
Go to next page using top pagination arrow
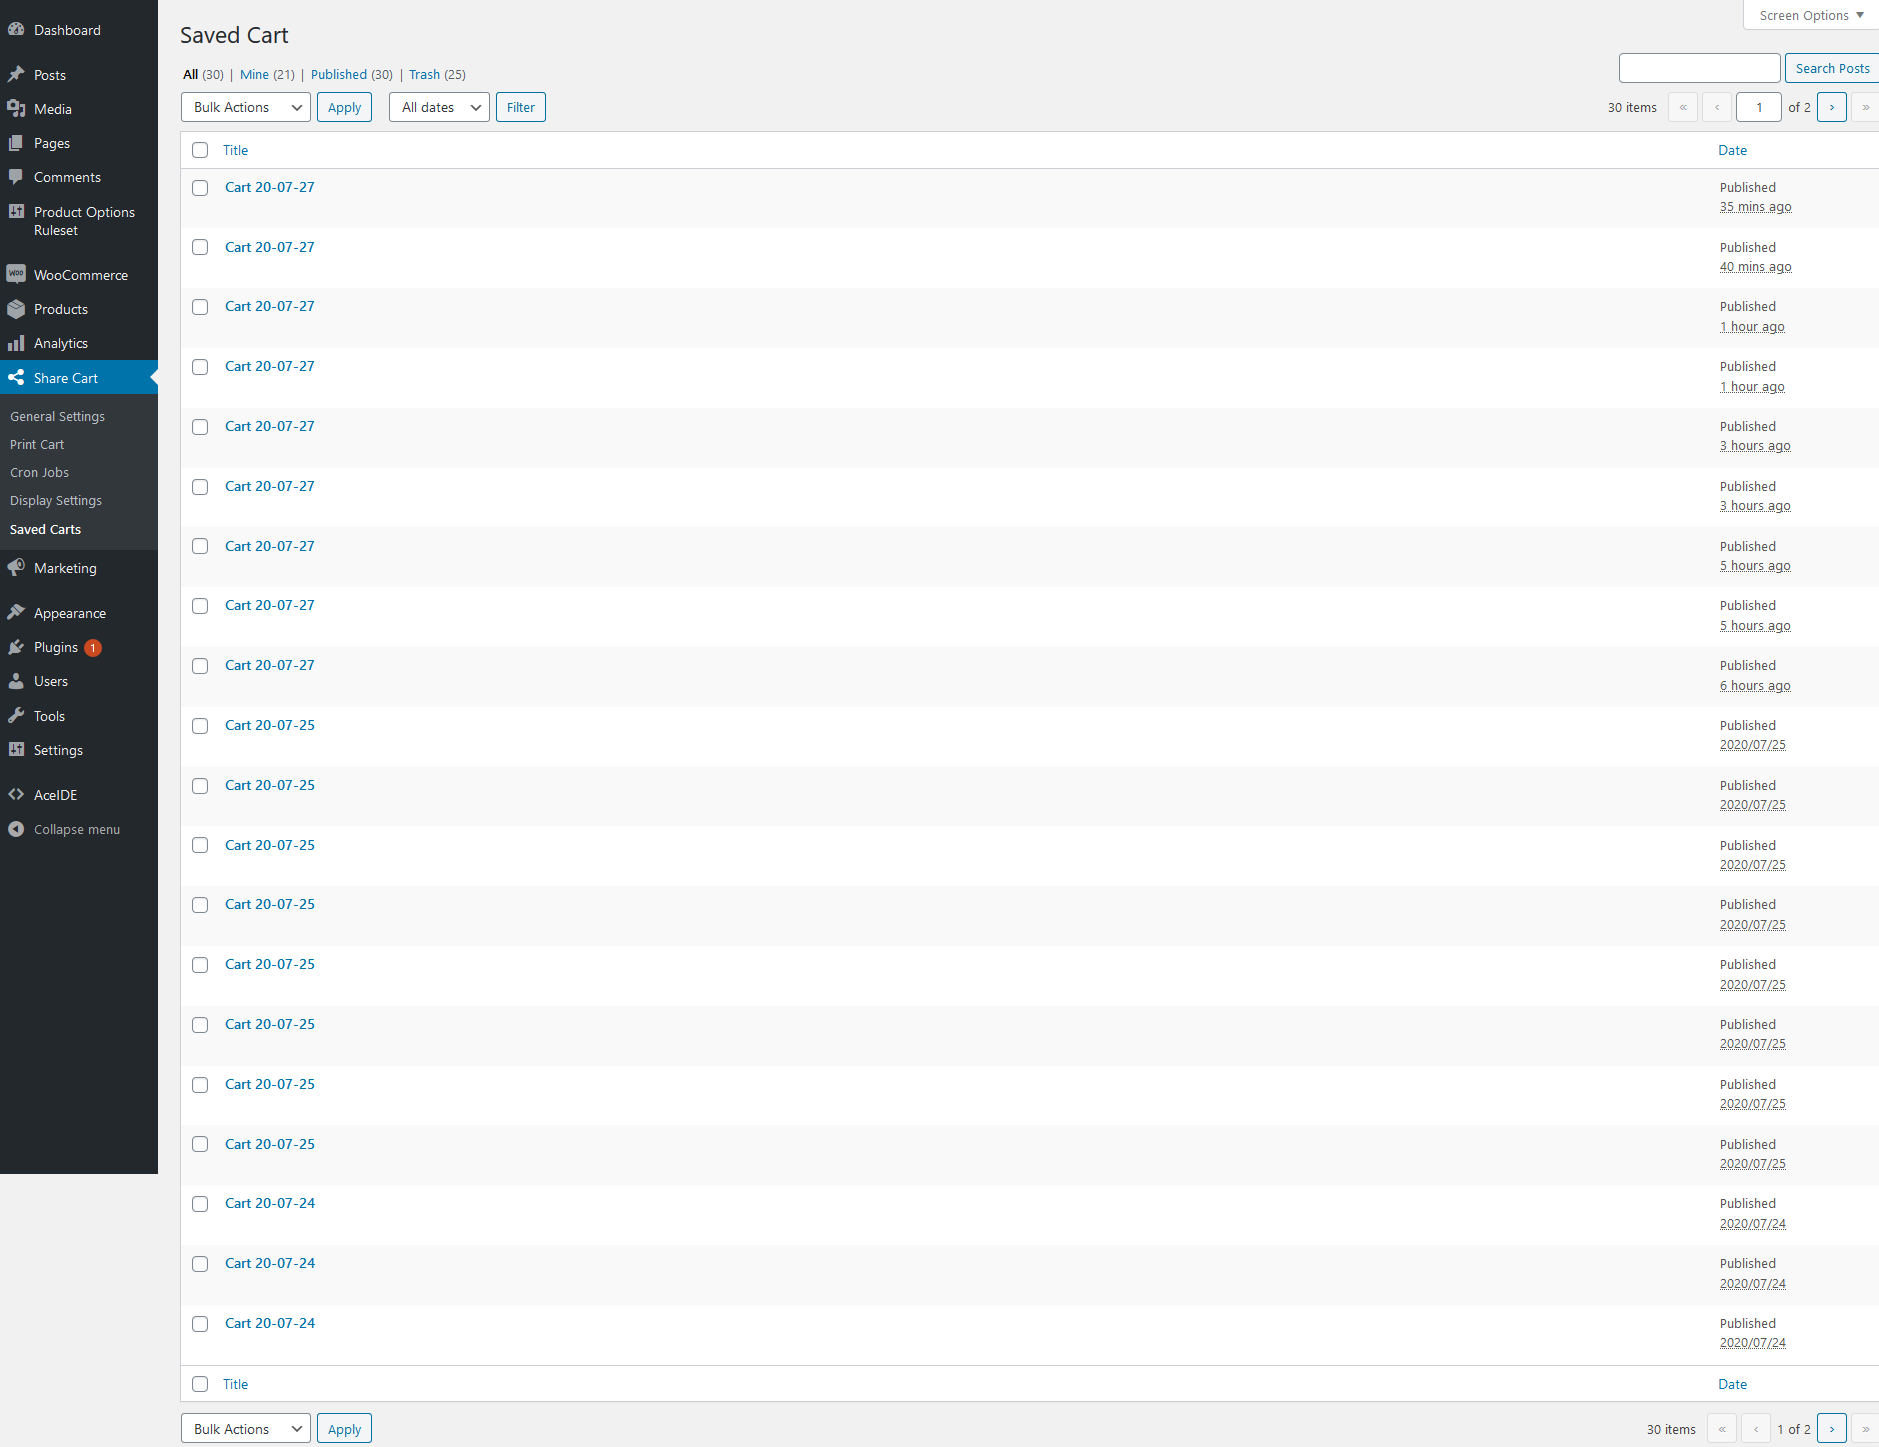(1831, 107)
